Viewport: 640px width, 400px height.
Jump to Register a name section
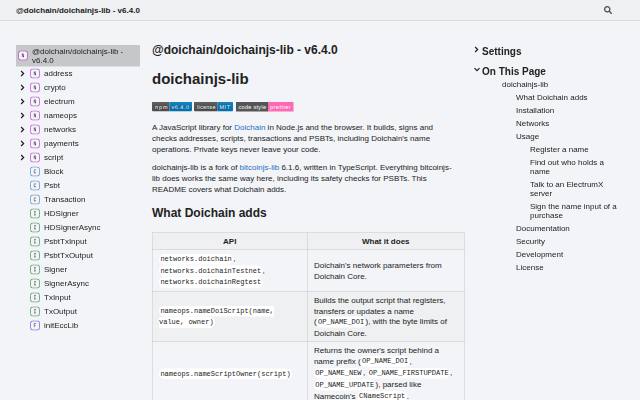click(x=559, y=149)
